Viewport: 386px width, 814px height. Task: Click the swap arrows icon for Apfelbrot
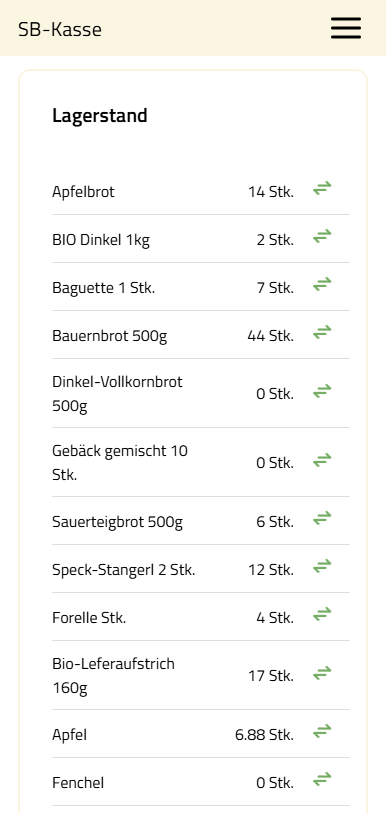[322, 189]
